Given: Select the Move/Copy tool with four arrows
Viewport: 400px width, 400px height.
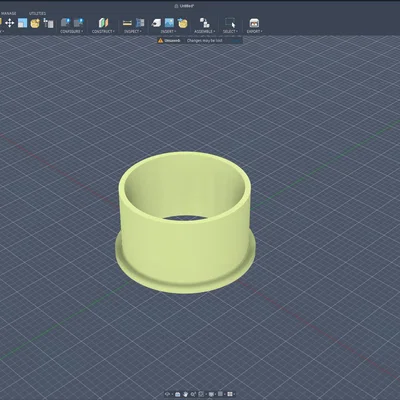Looking at the screenshot, I should pos(9,23).
